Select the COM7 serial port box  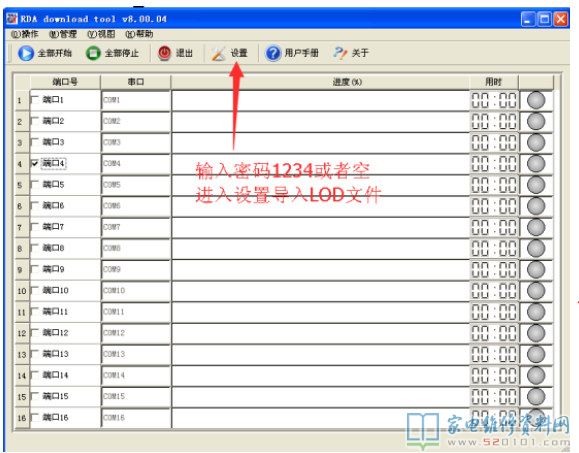(136, 227)
